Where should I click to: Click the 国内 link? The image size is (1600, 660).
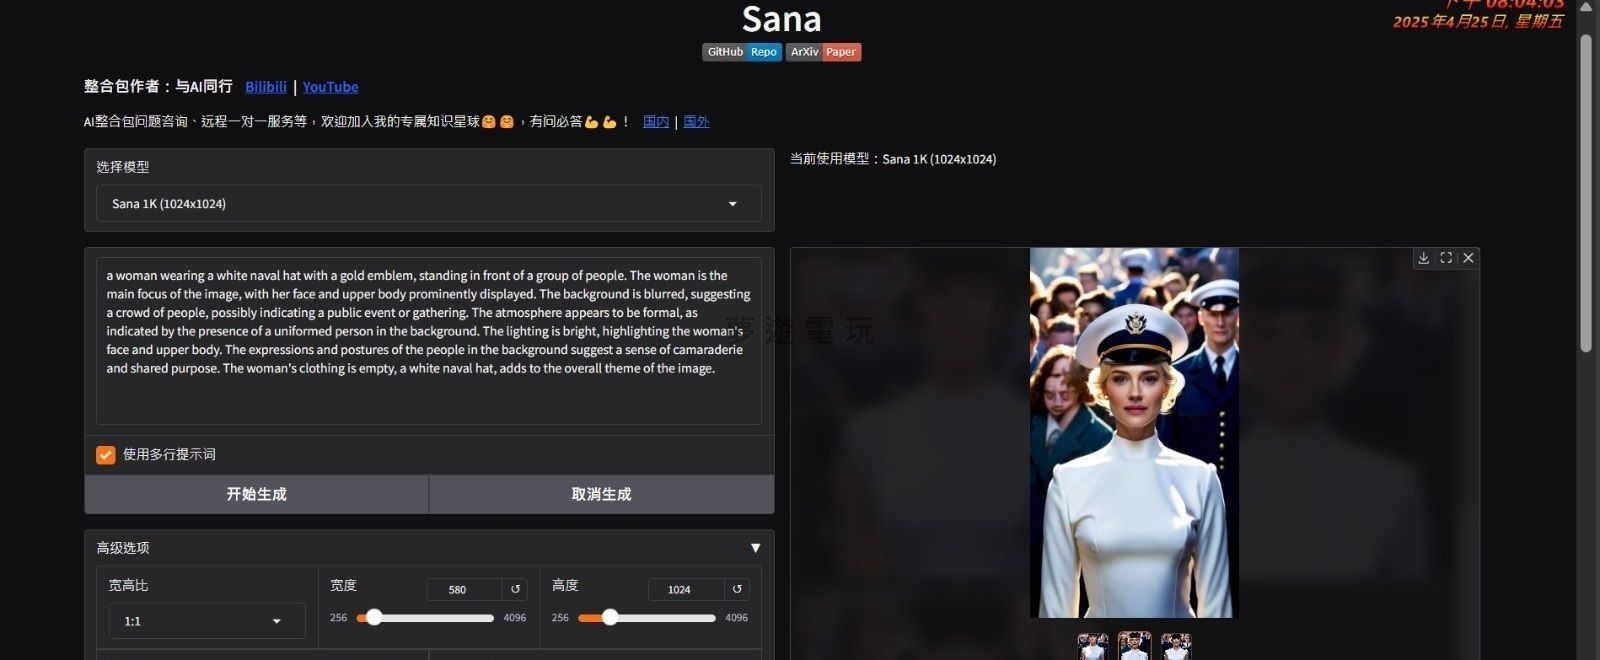(656, 122)
